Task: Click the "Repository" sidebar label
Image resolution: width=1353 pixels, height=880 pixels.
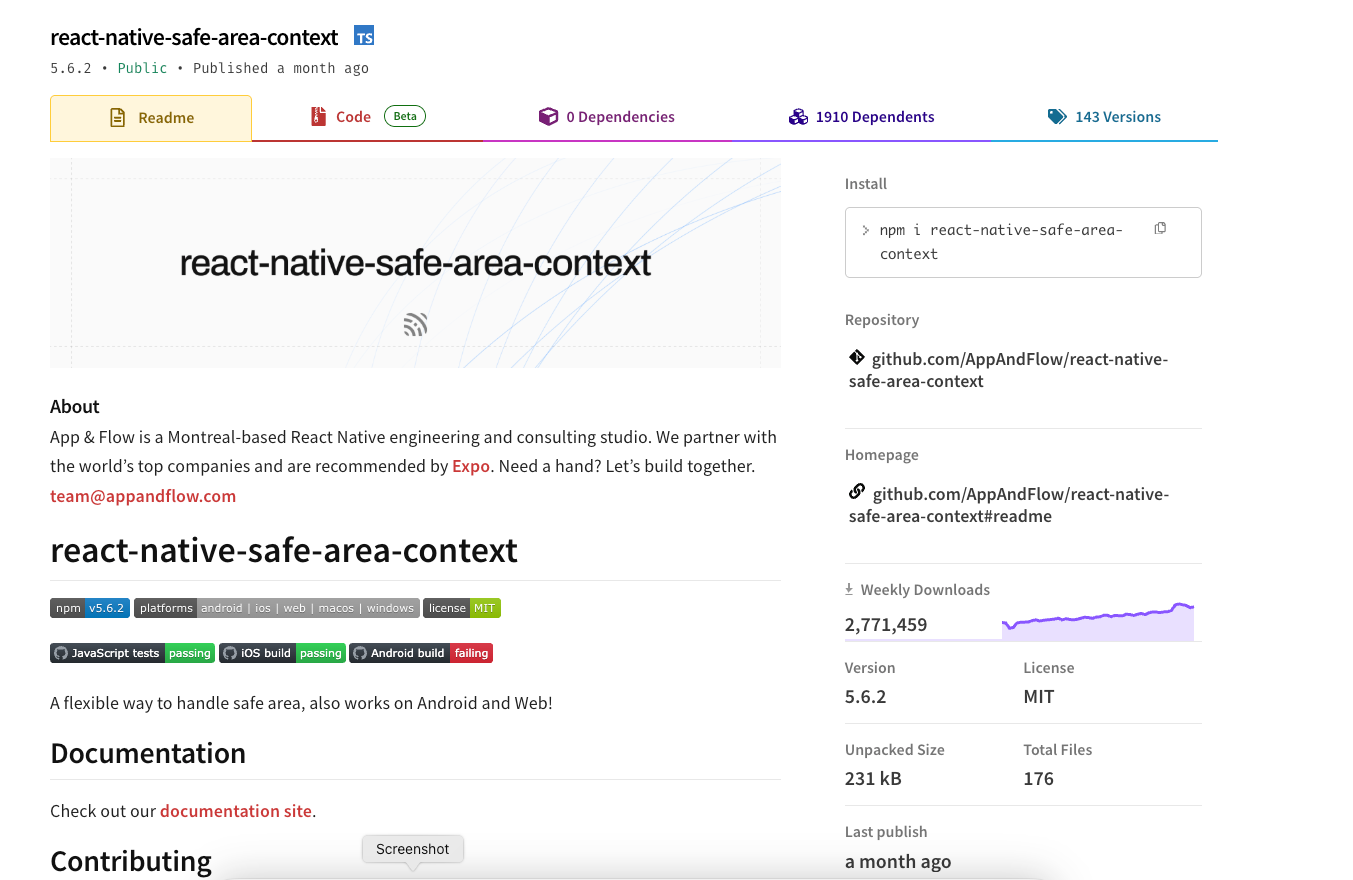Action: [882, 320]
